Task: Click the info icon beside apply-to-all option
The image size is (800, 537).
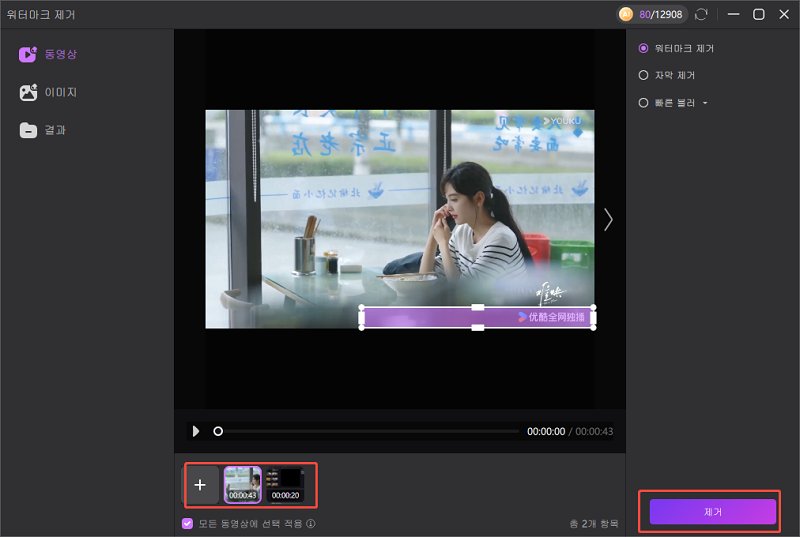Action: [x=311, y=523]
